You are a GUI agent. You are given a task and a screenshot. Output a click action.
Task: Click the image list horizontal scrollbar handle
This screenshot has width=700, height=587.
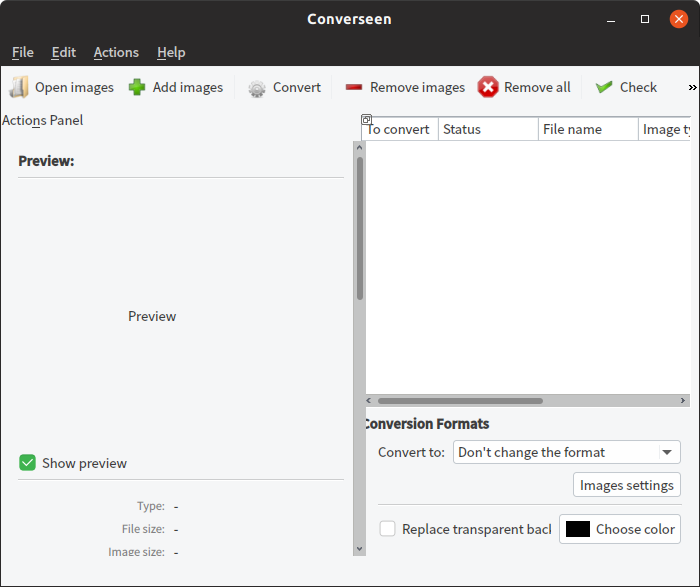pyautogui.click(x=460, y=401)
